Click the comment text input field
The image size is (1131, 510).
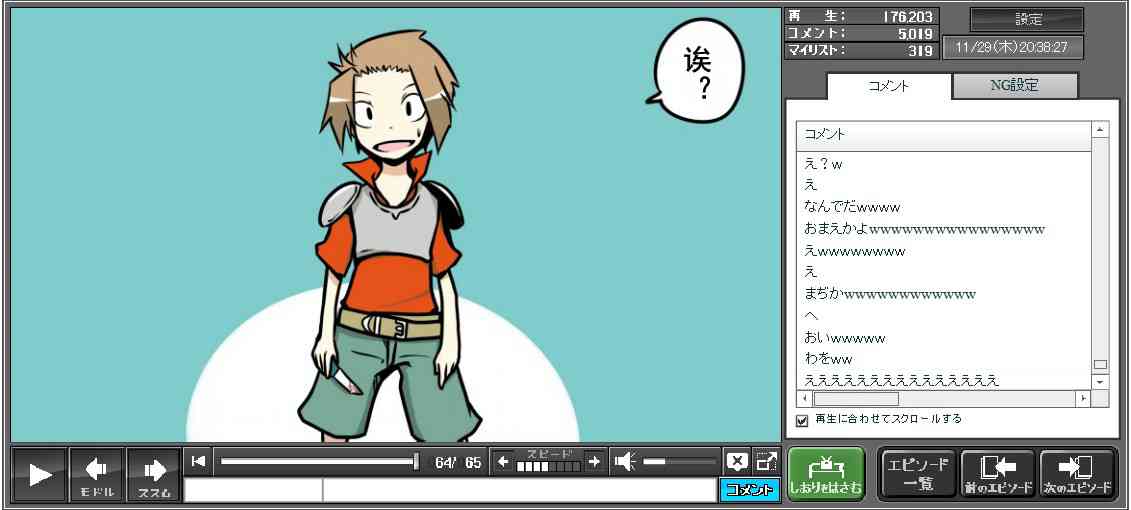(518, 490)
